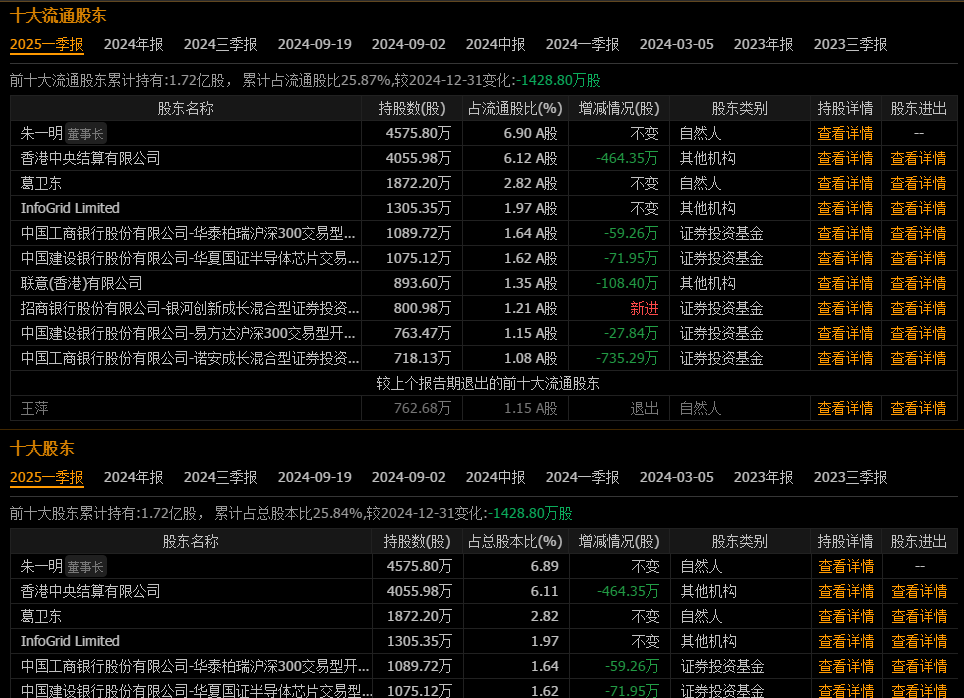Select the 762.68万 holding for 王萍
Image resolution: width=964 pixels, height=698 pixels.
click(422, 408)
